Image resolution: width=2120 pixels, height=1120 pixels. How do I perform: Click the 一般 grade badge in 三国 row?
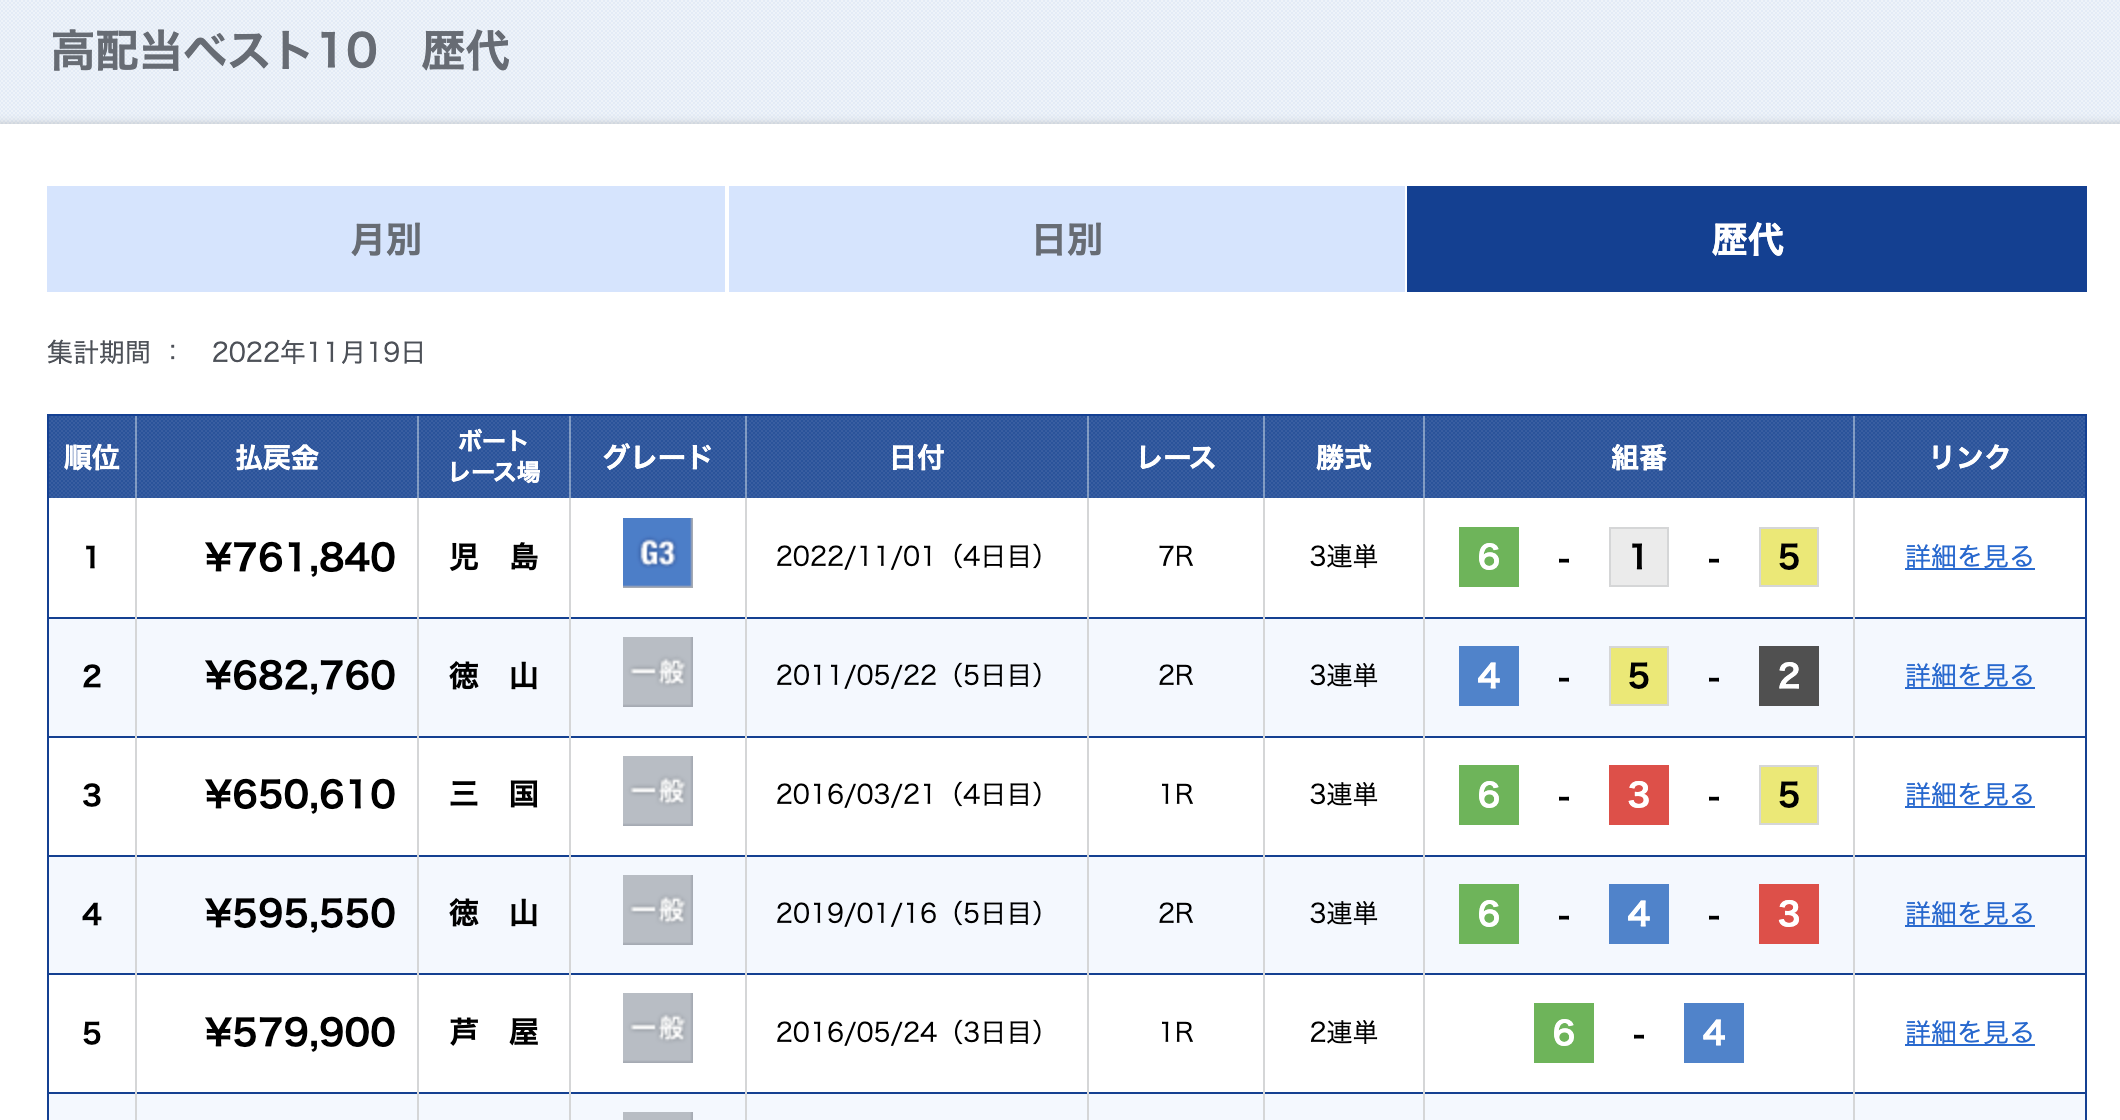[658, 791]
